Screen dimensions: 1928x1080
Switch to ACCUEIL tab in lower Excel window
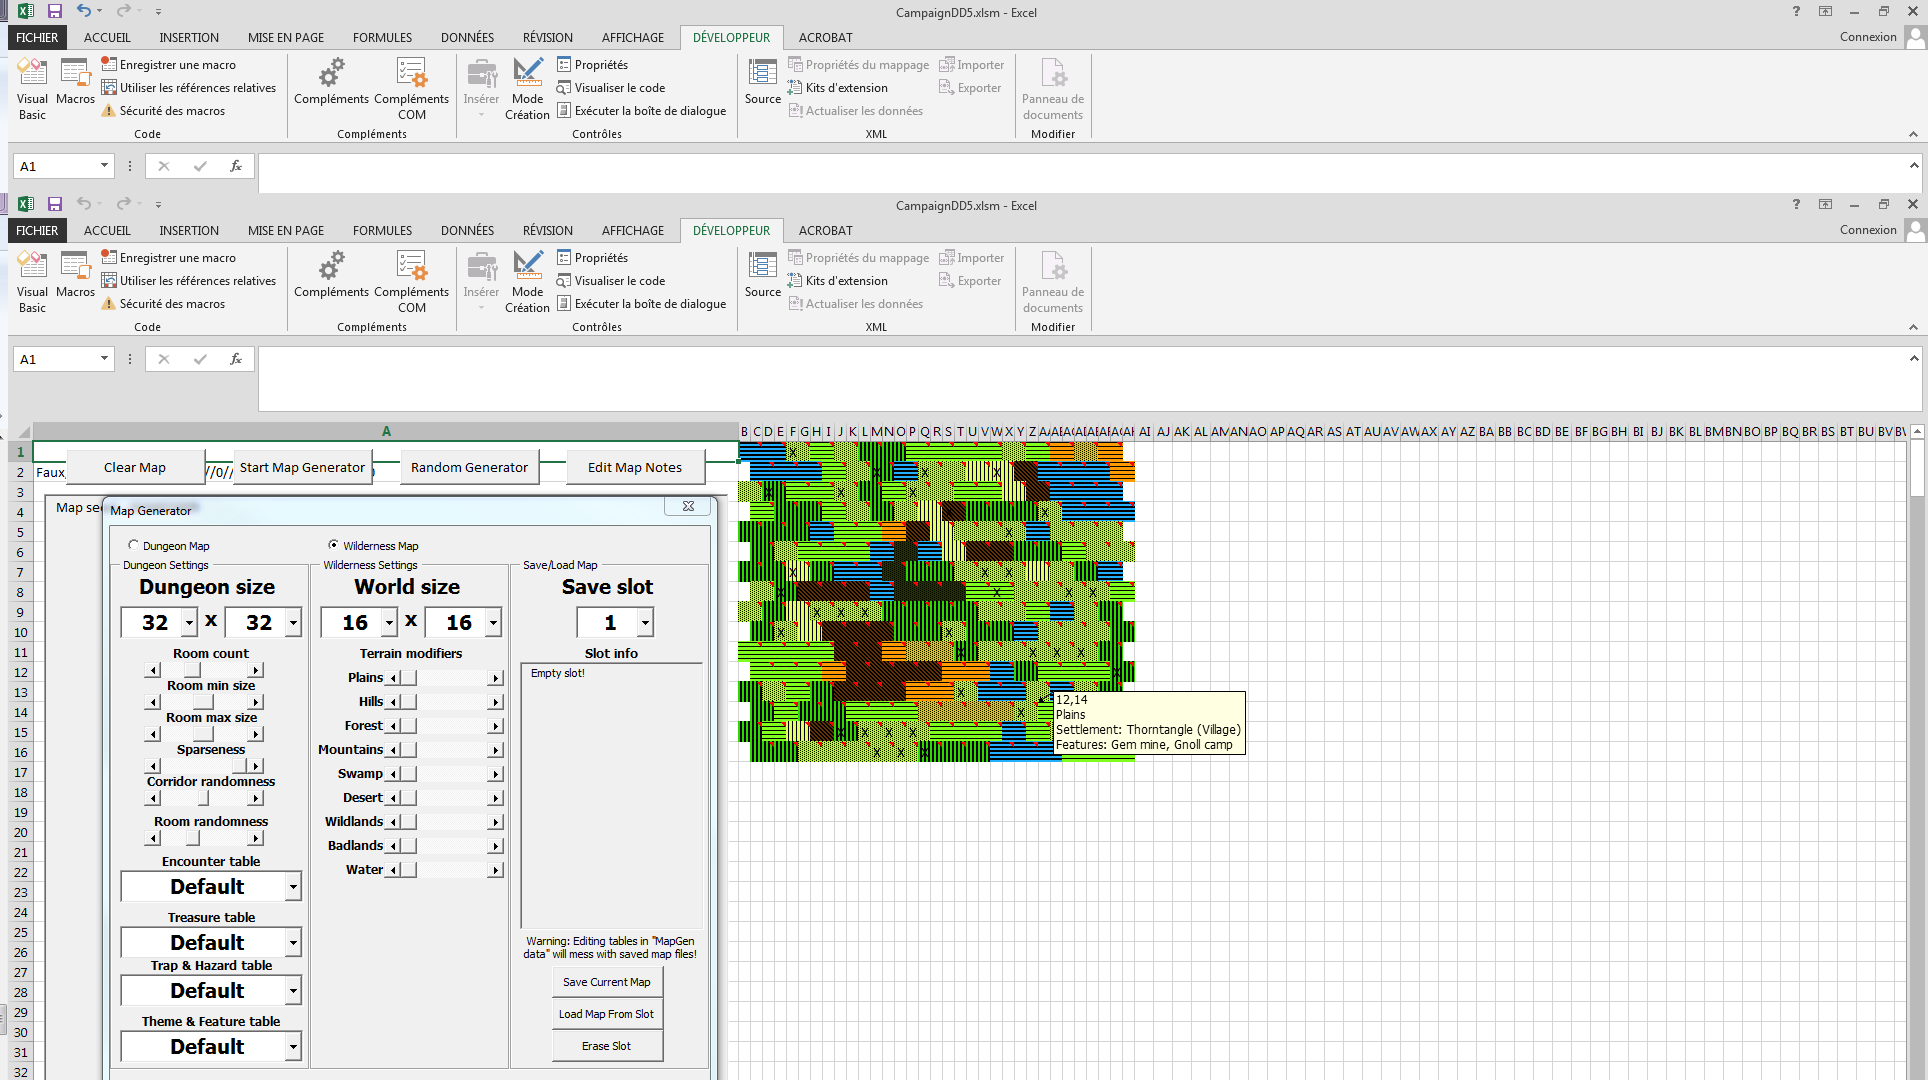pos(107,230)
